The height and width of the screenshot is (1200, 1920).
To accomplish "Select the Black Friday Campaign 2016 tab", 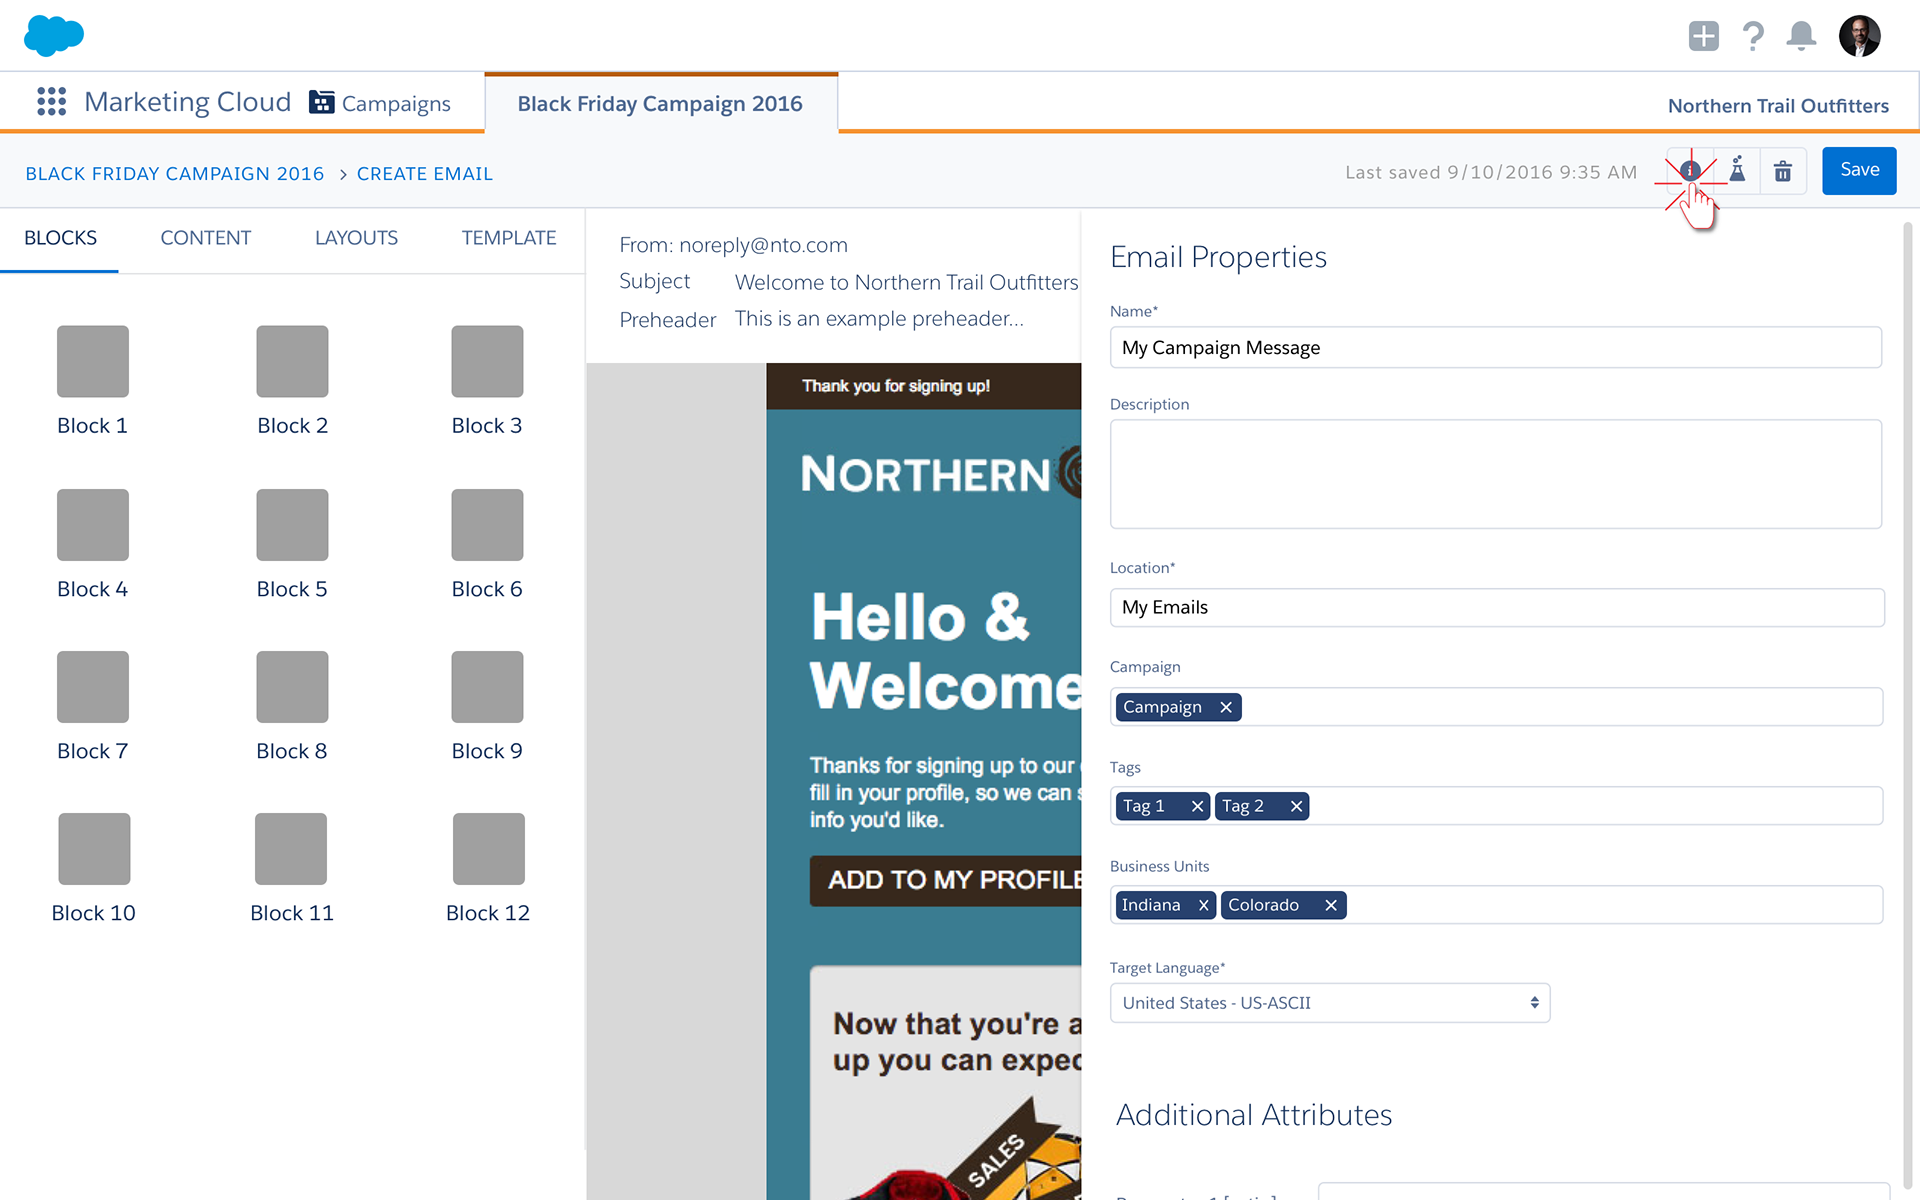I will click(660, 103).
